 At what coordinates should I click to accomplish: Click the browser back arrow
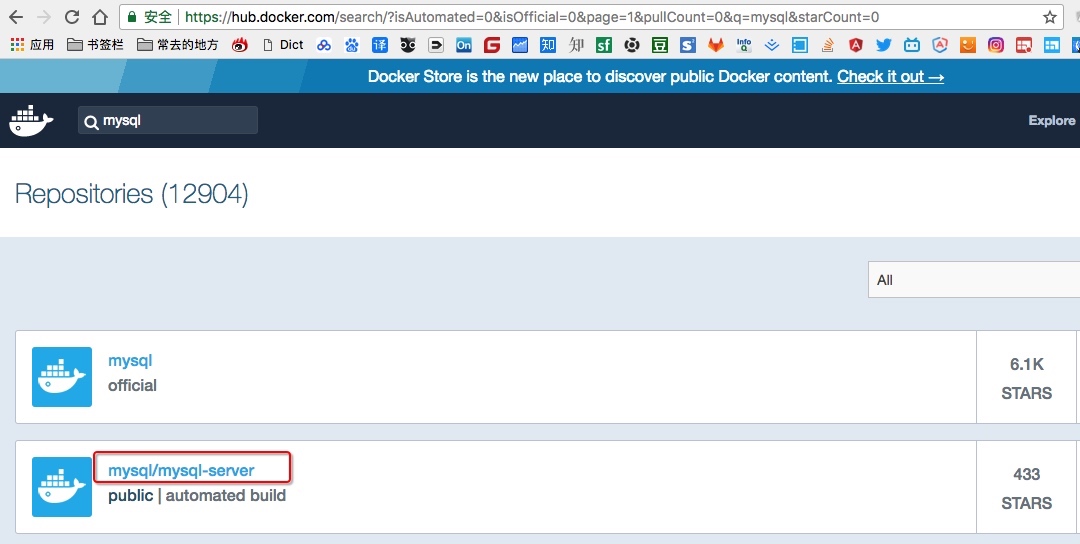(x=15, y=17)
